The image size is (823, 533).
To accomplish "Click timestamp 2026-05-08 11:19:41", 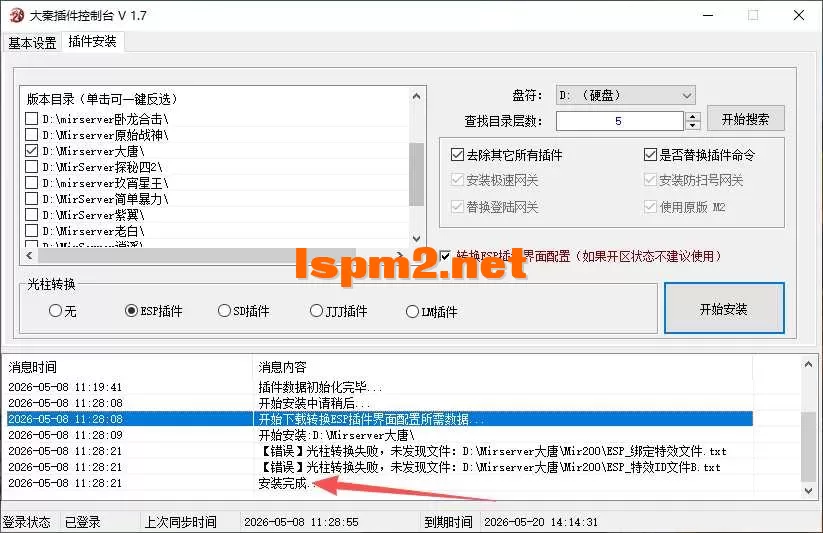I will [x=65, y=387].
